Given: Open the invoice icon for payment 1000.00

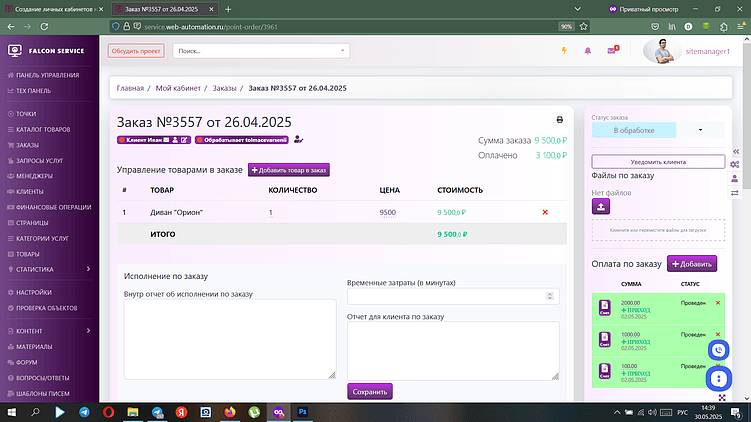Looking at the screenshot, I should 605,339.
